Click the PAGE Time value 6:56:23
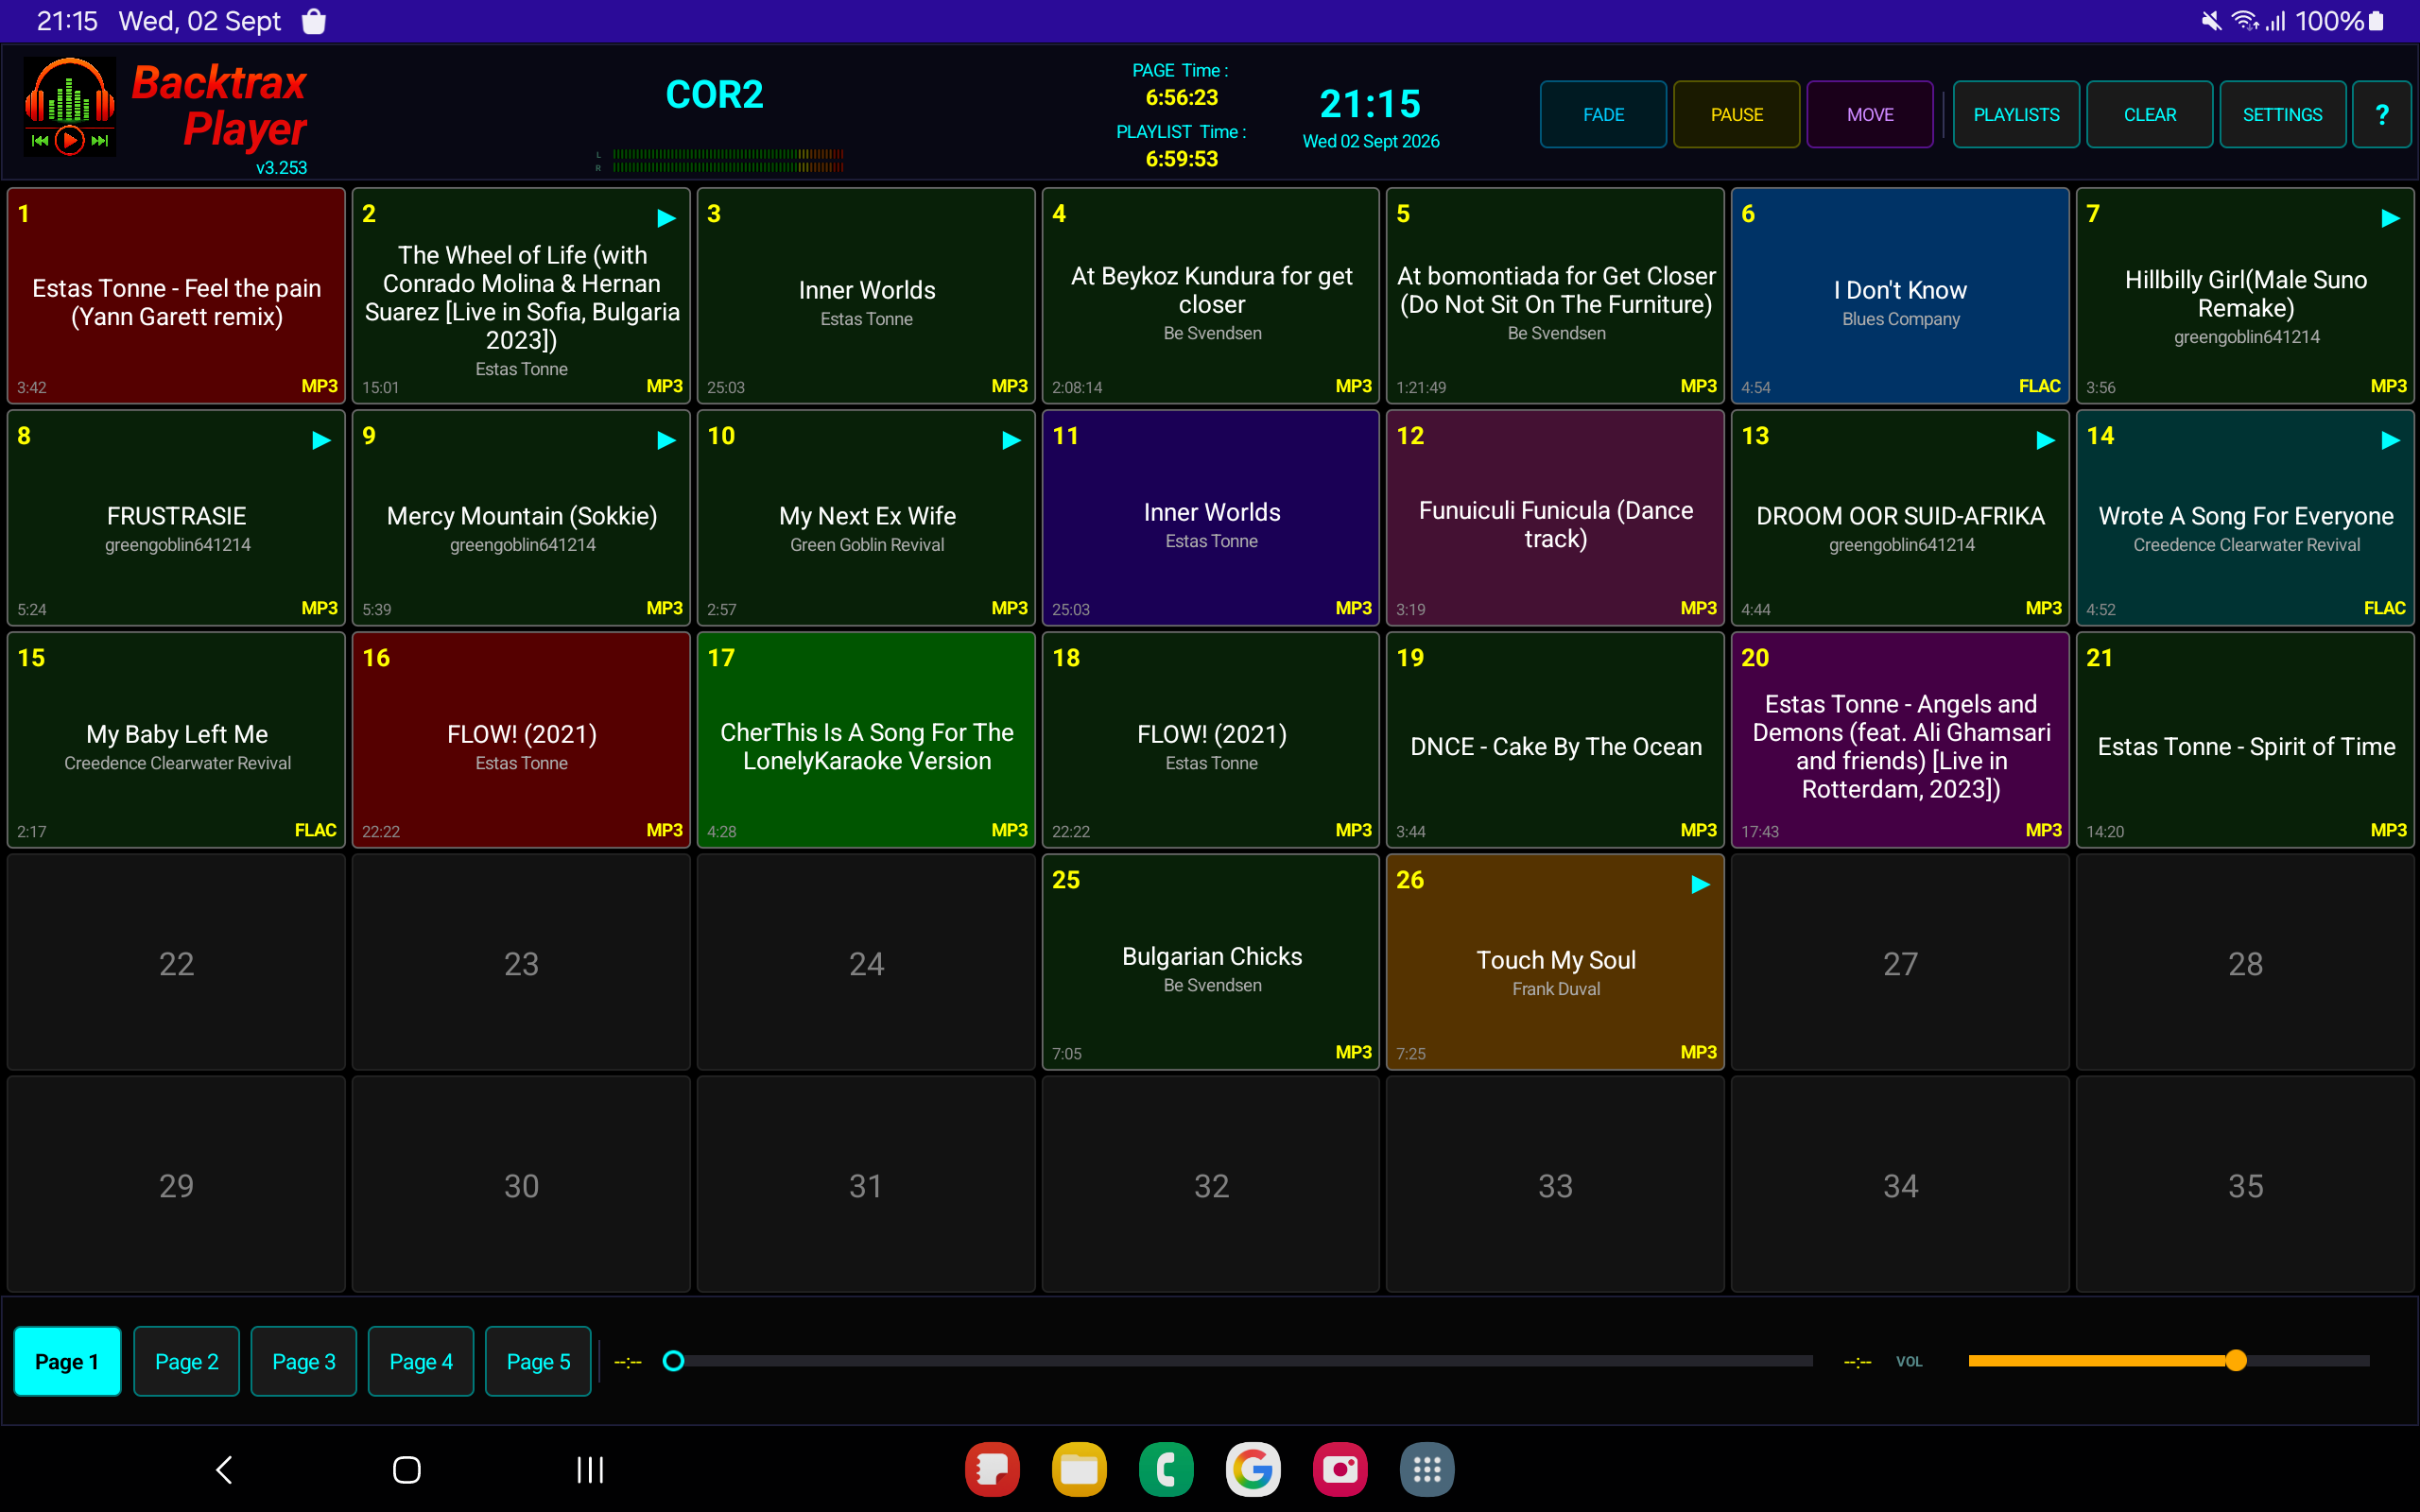The height and width of the screenshot is (1512, 2420). click(x=1181, y=98)
